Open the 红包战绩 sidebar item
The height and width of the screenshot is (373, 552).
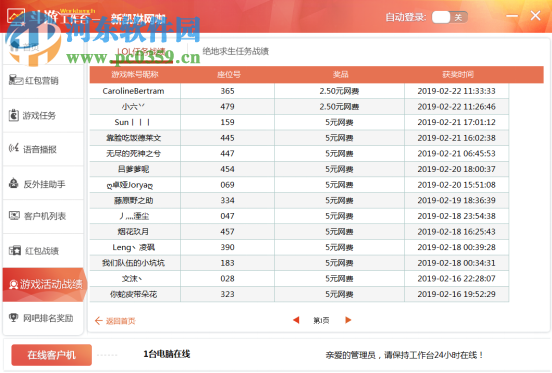pos(43,251)
